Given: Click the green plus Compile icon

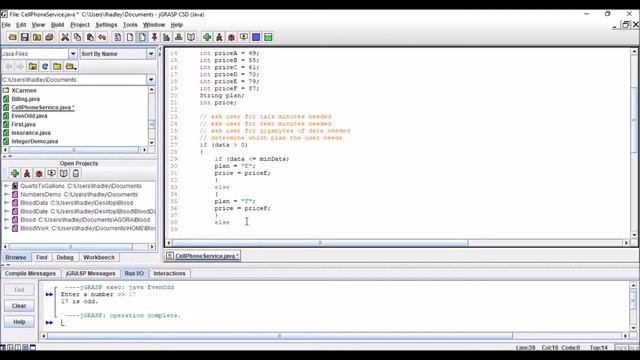Looking at the screenshot, I should 207,37.
